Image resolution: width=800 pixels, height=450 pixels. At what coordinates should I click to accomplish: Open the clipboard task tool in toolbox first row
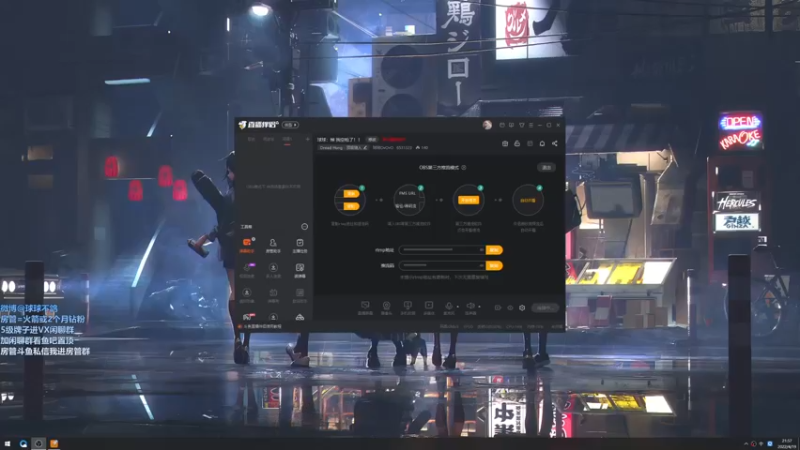tap(299, 245)
